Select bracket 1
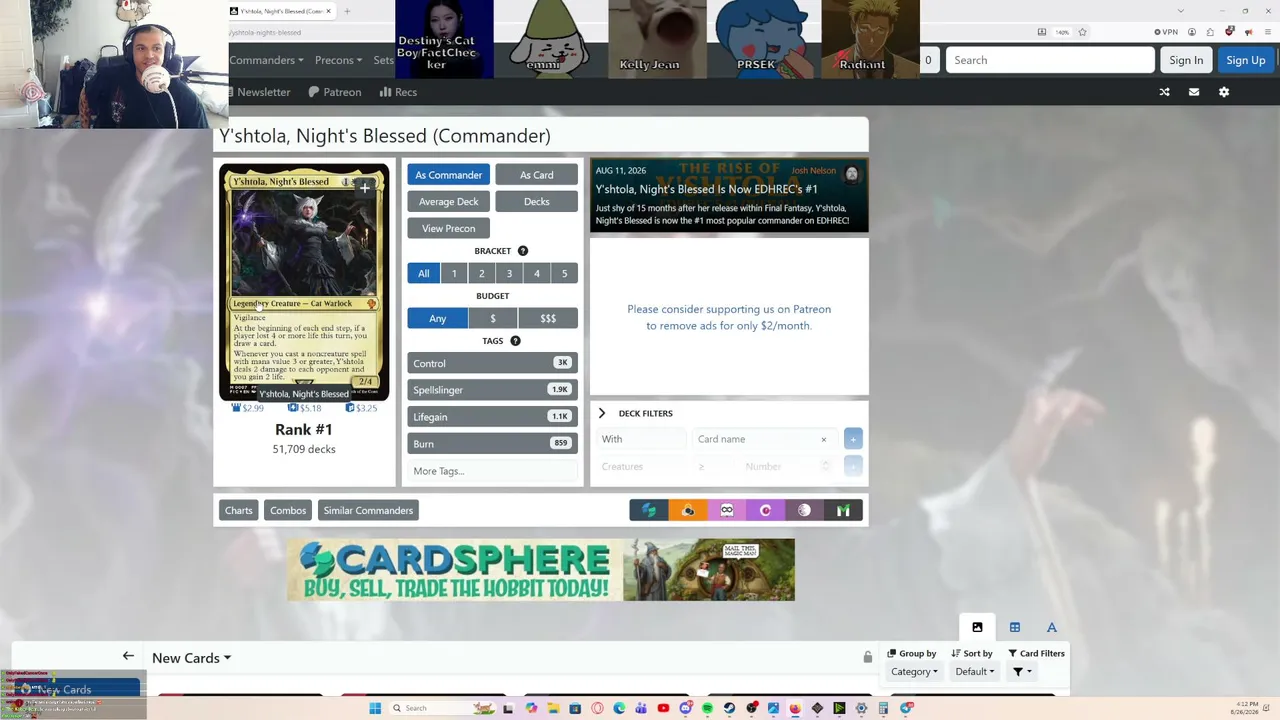Screen dimensions: 1280x720 click(454, 273)
